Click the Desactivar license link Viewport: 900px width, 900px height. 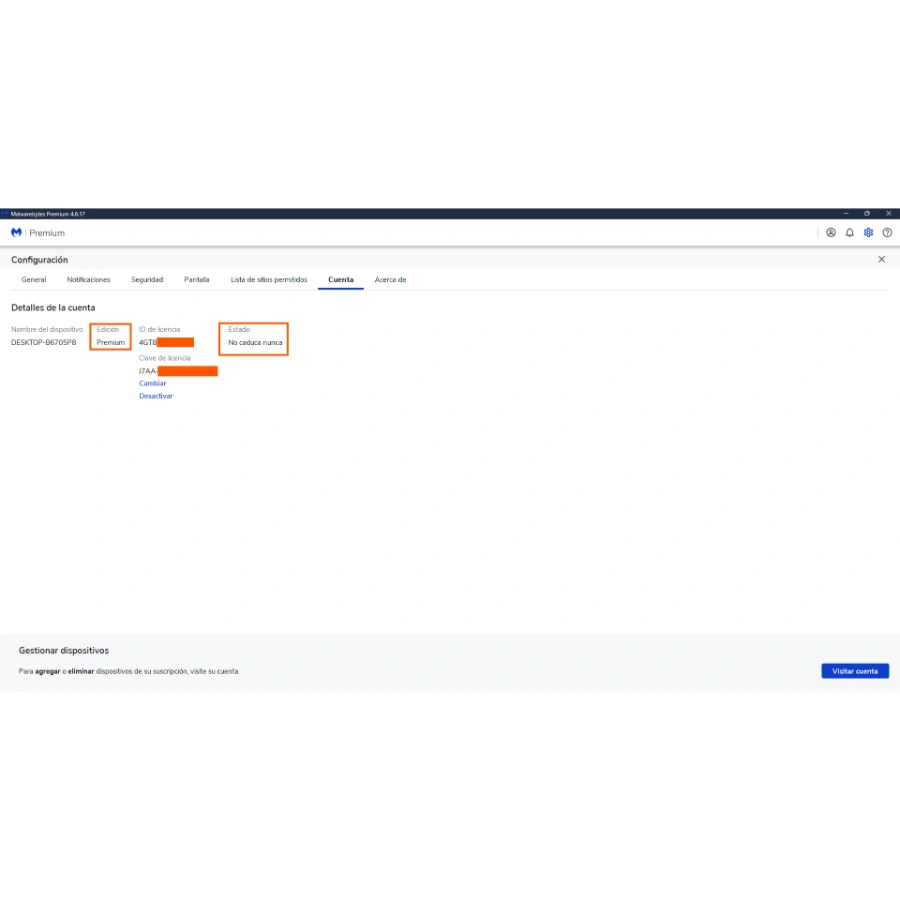pyautogui.click(x=156, y=396)
